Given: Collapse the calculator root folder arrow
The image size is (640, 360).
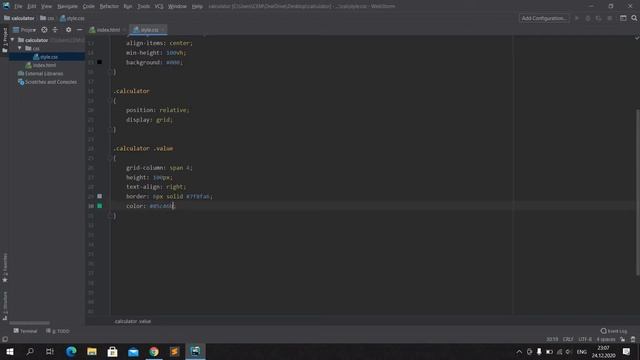Looking at the screenshot, I should pos(13,40).
